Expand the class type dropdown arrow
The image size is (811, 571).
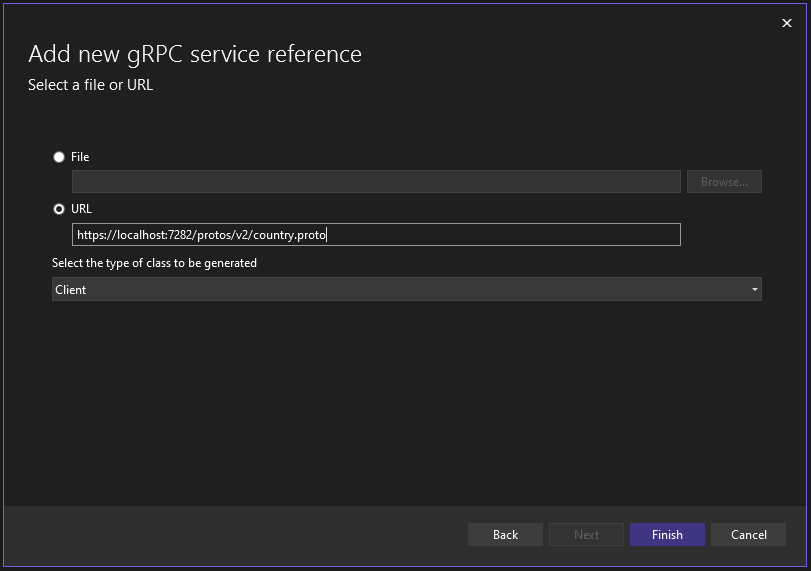tap(754, 290)
